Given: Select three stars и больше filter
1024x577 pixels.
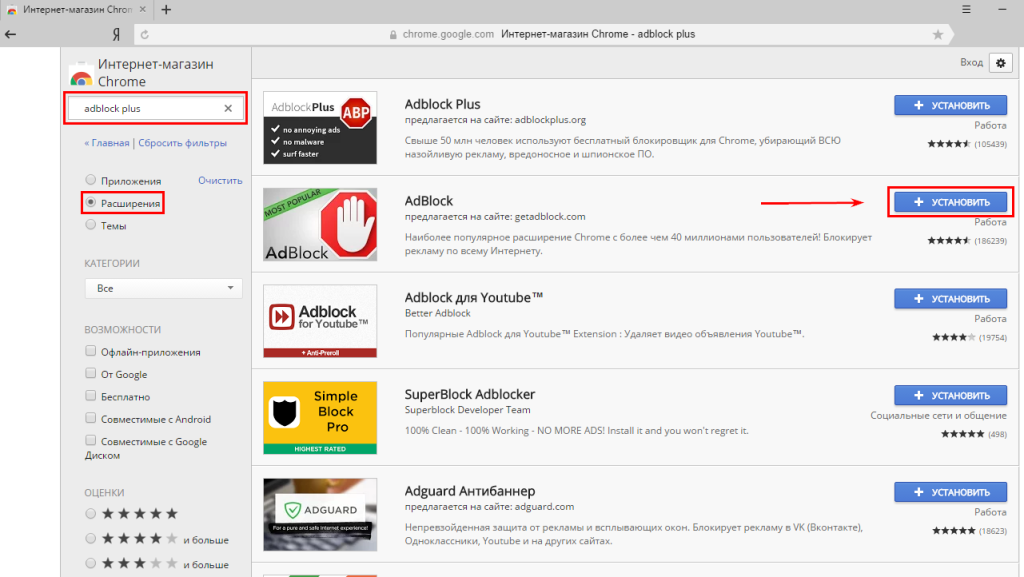Looking at the screenshot, I should coord(91,563).
